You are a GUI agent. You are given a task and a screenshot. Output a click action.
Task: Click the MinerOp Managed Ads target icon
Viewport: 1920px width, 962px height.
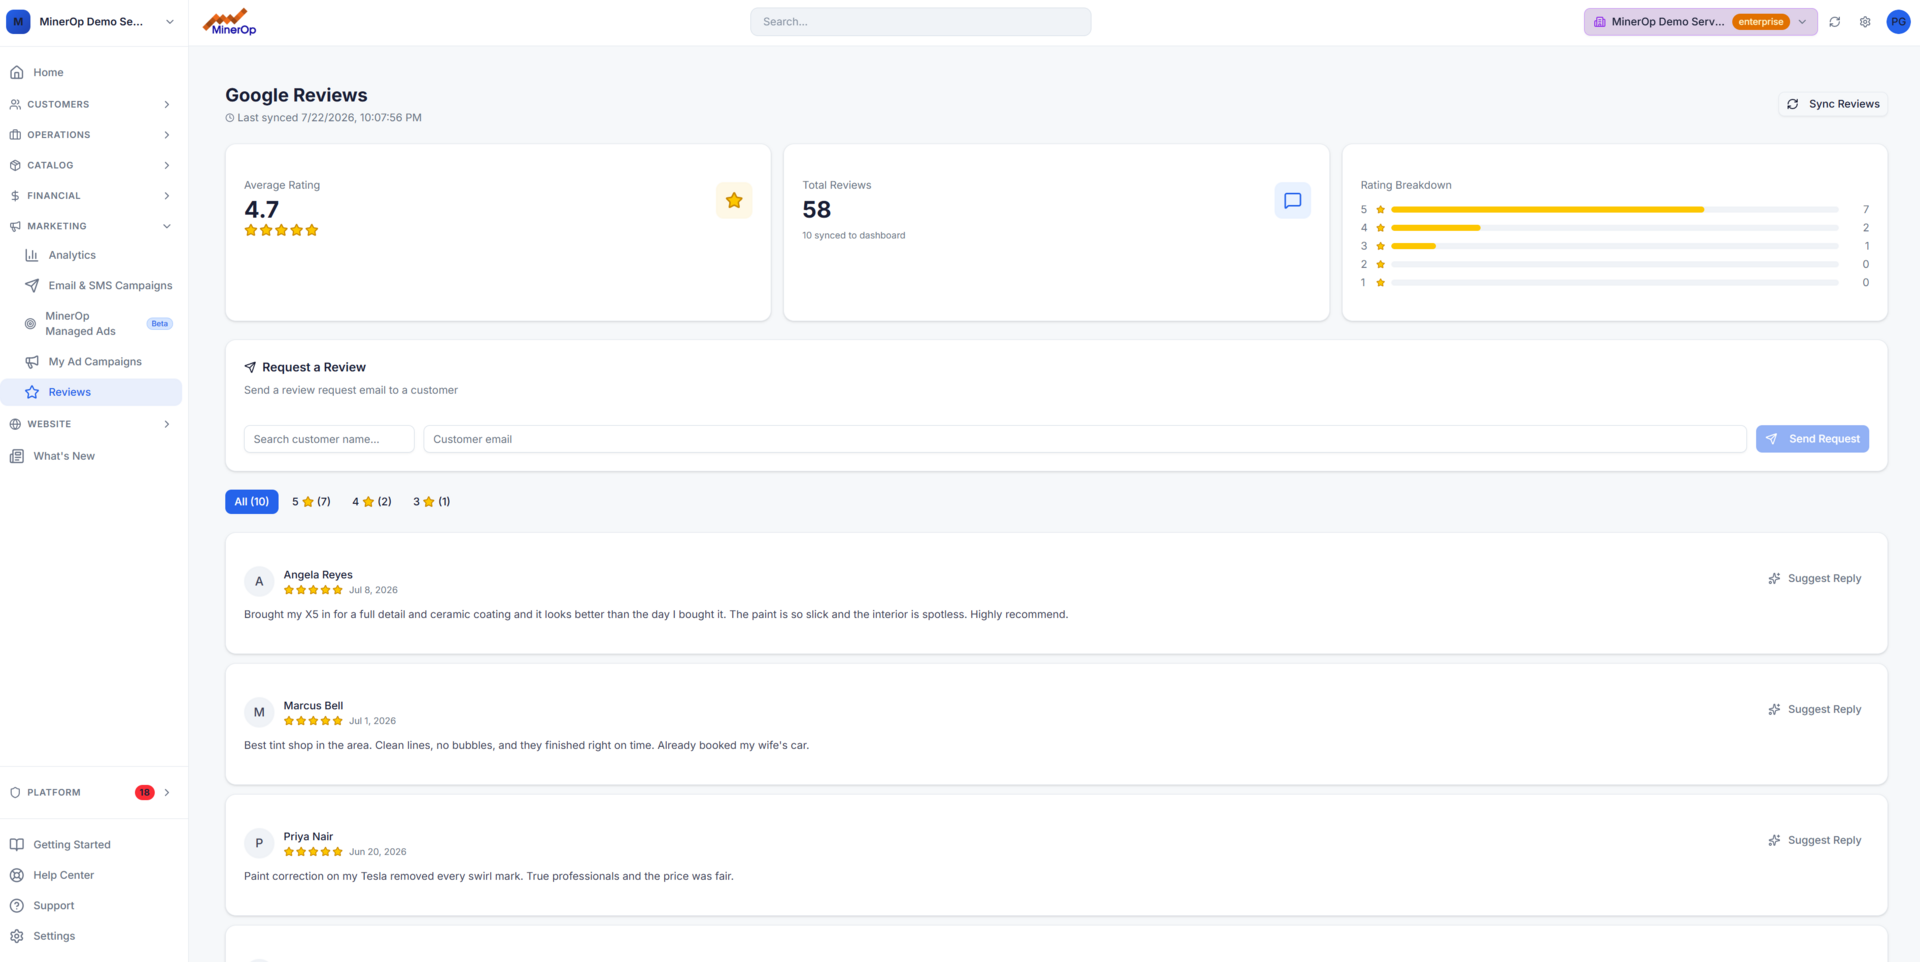click(30, 324)
